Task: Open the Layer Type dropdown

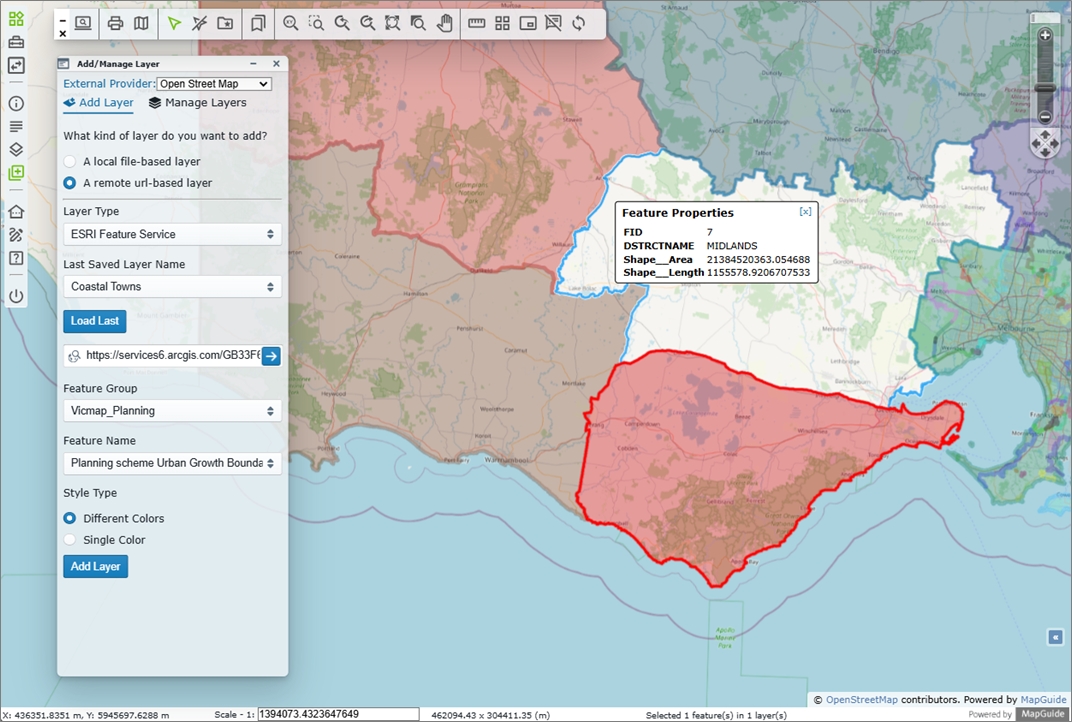Action: (x=172, y=234)
